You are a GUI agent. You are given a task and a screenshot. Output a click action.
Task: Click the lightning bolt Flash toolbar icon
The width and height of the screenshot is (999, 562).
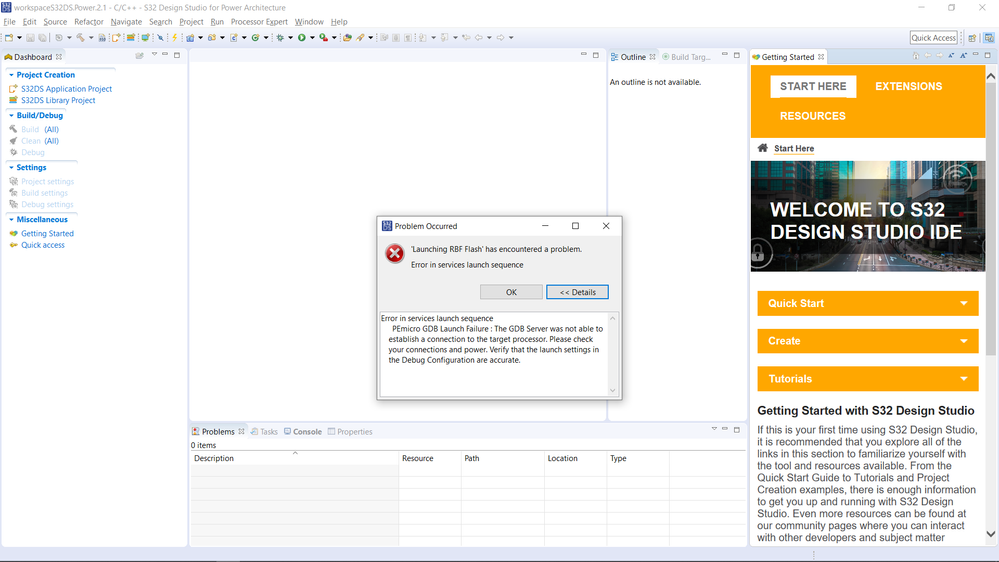tap(174, 38)
